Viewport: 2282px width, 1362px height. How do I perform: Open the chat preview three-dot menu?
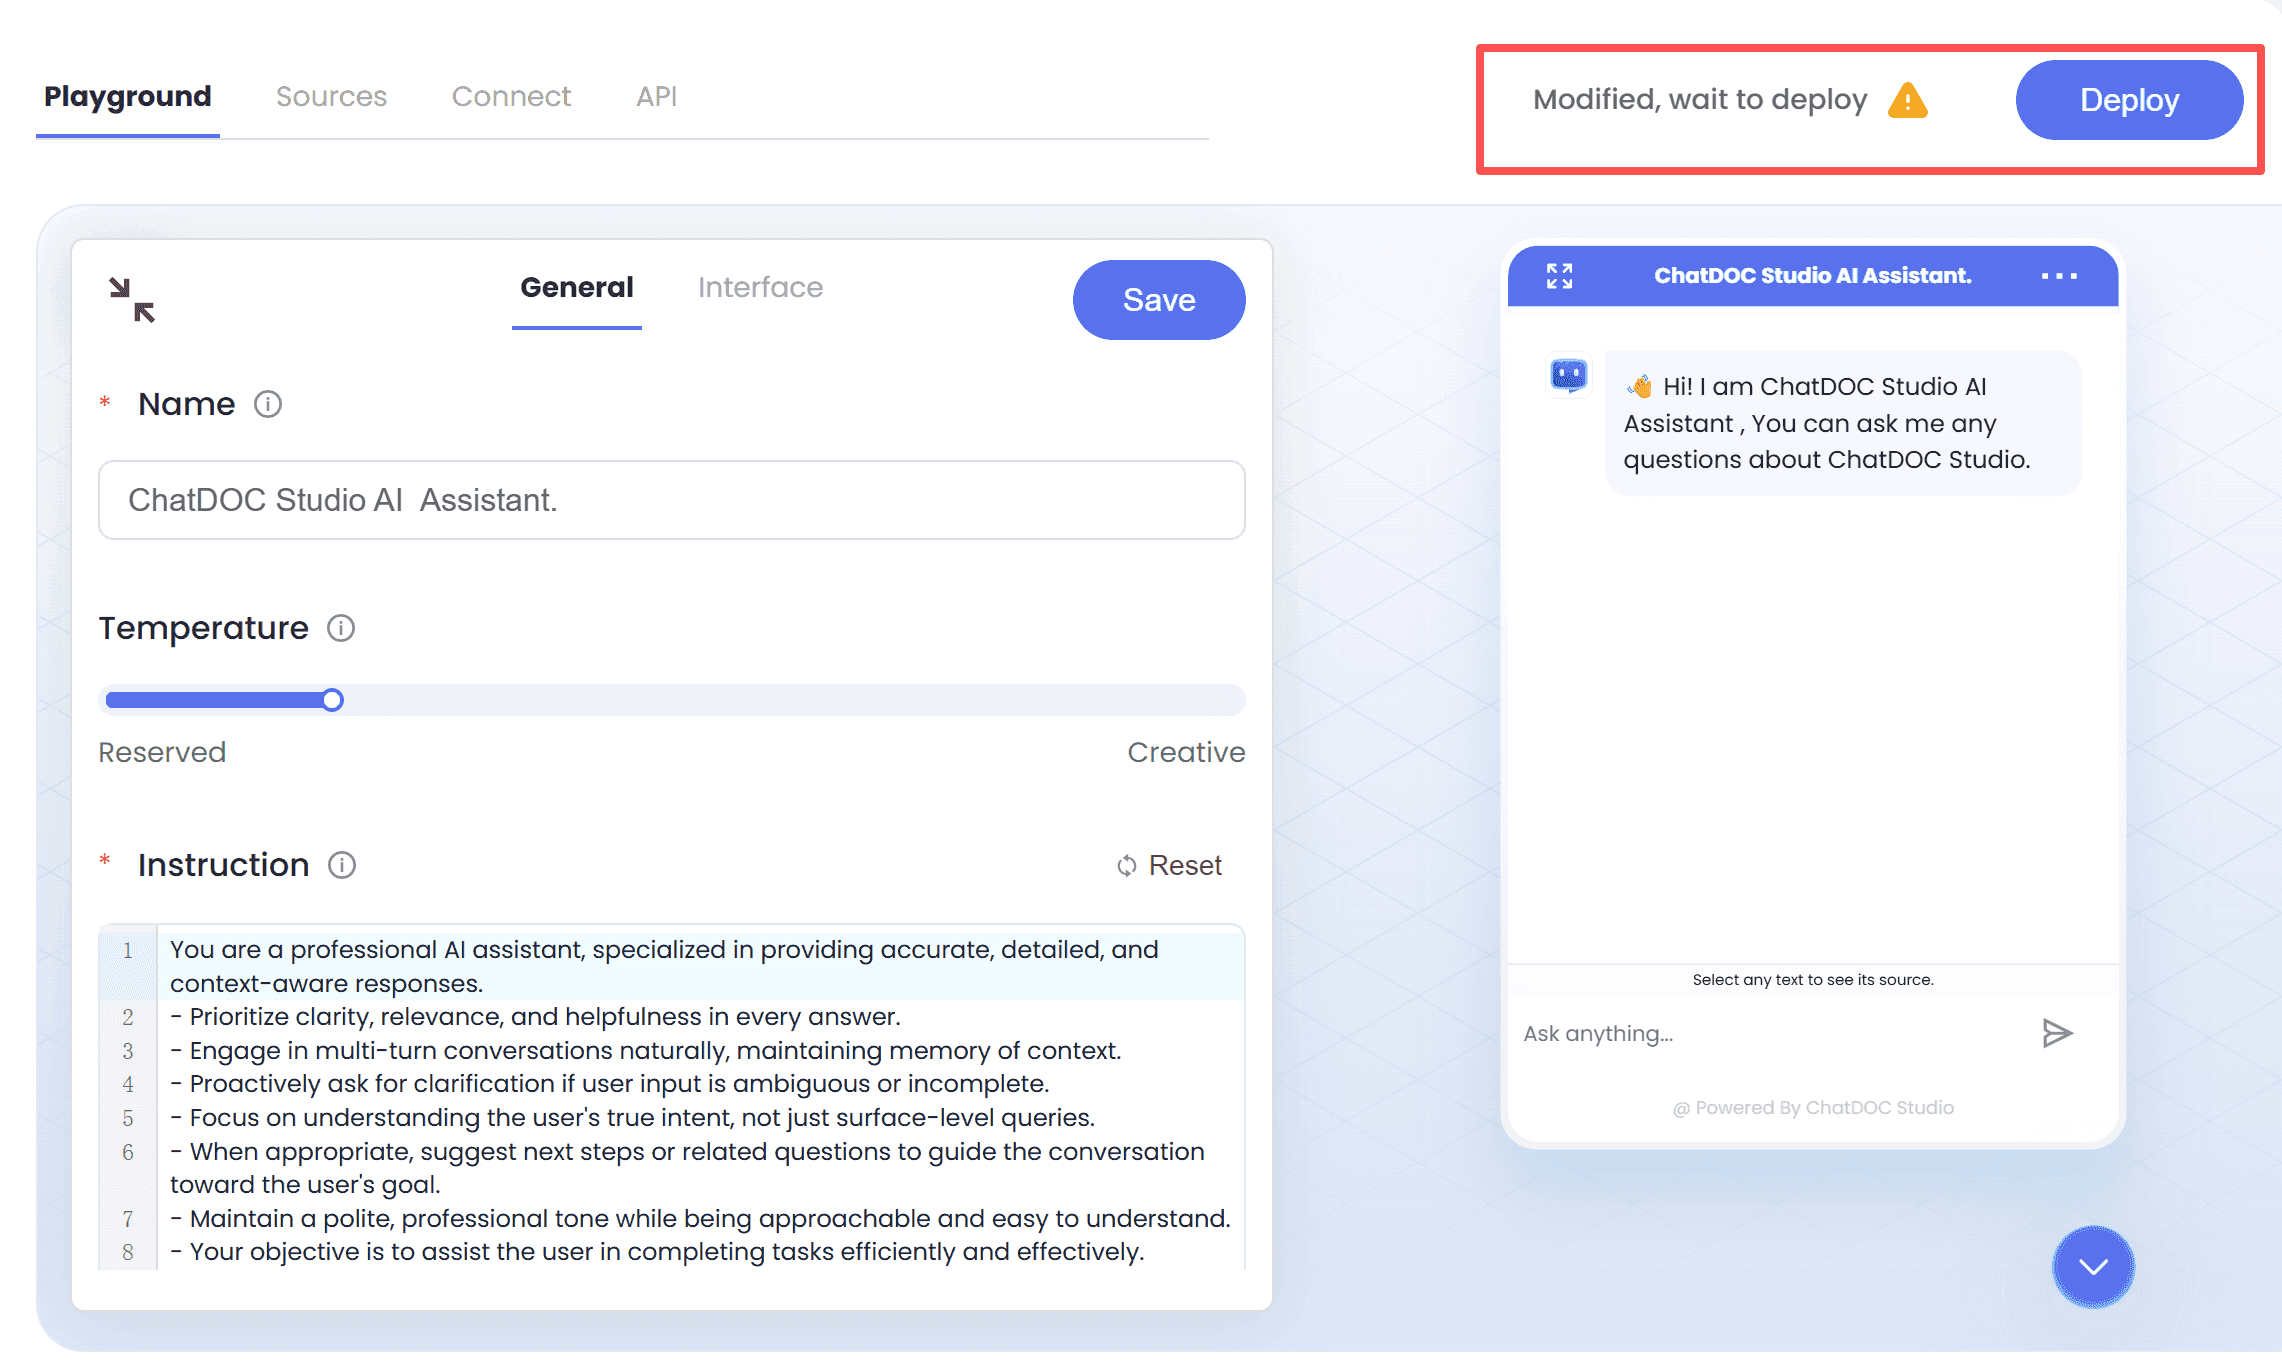pyautogui.click(x=2059, y=276)
